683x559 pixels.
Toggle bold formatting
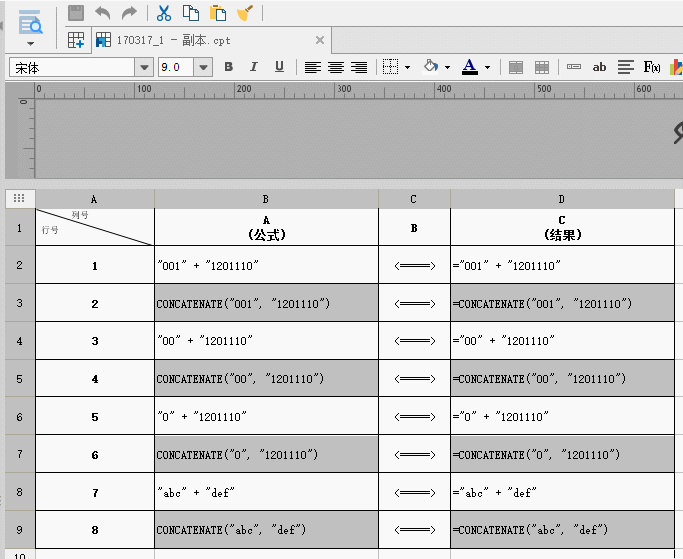point(228,67)
